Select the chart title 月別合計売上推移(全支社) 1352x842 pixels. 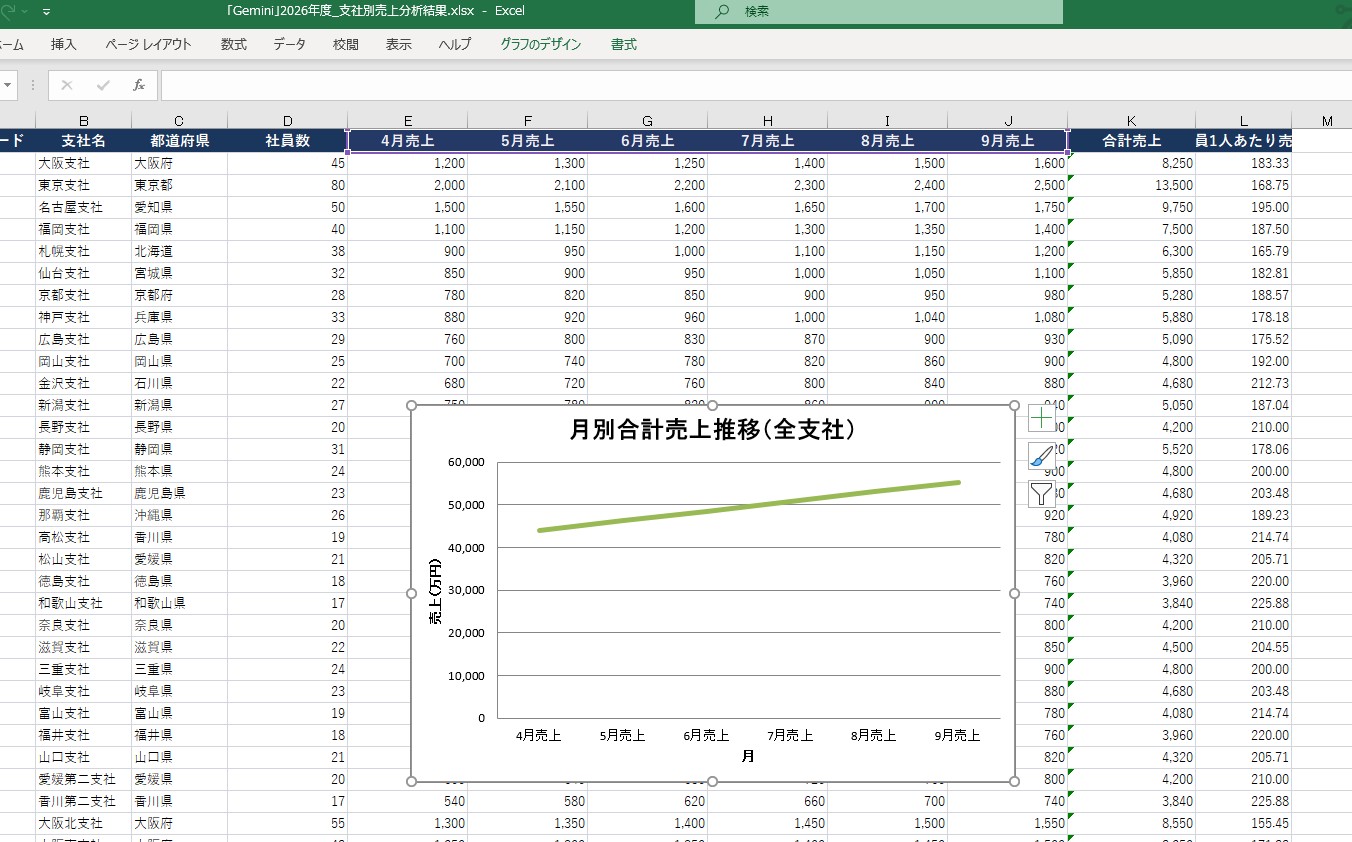pos(712,430)
